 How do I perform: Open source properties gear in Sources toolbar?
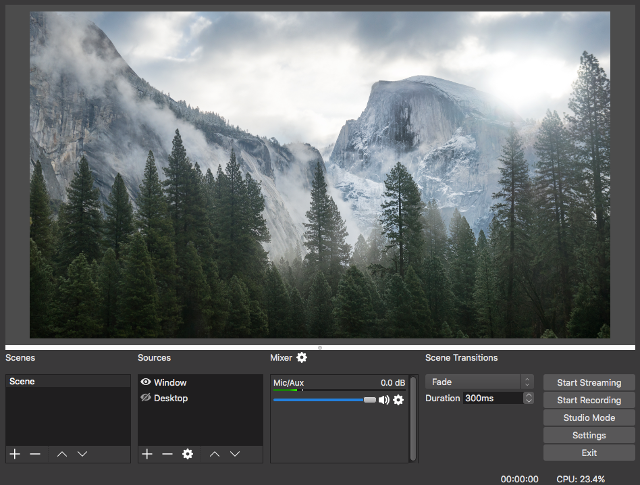(187, 454)
